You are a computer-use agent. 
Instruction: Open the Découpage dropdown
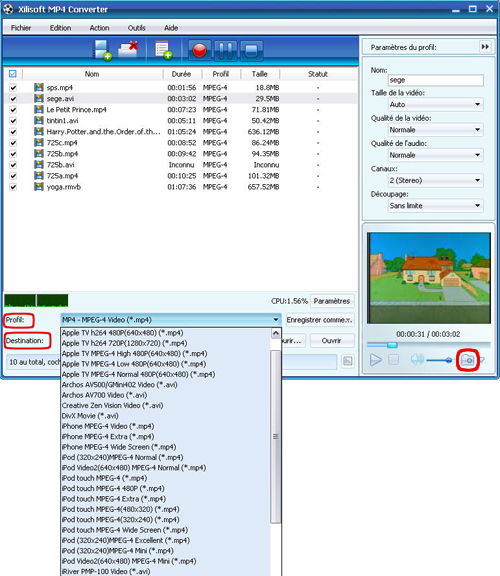(x=436, y=206)
